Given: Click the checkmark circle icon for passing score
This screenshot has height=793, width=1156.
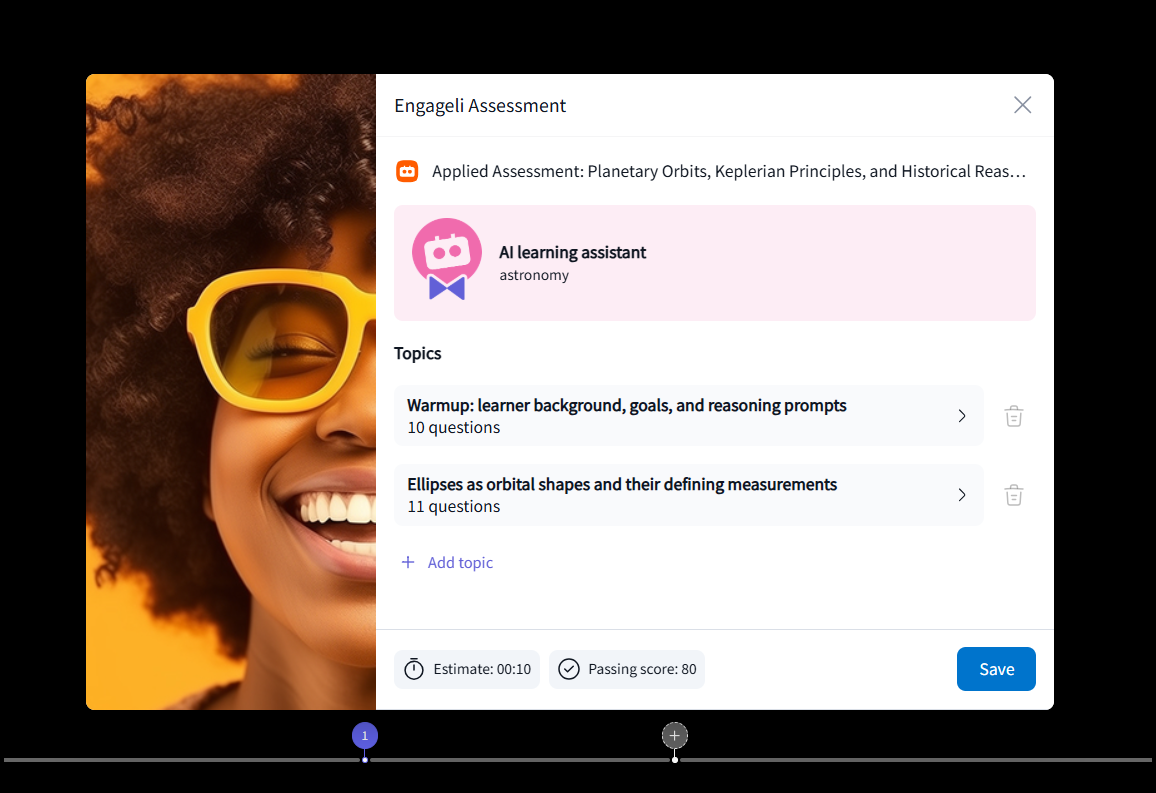Looking at the screenshot, I should (569, 669).
